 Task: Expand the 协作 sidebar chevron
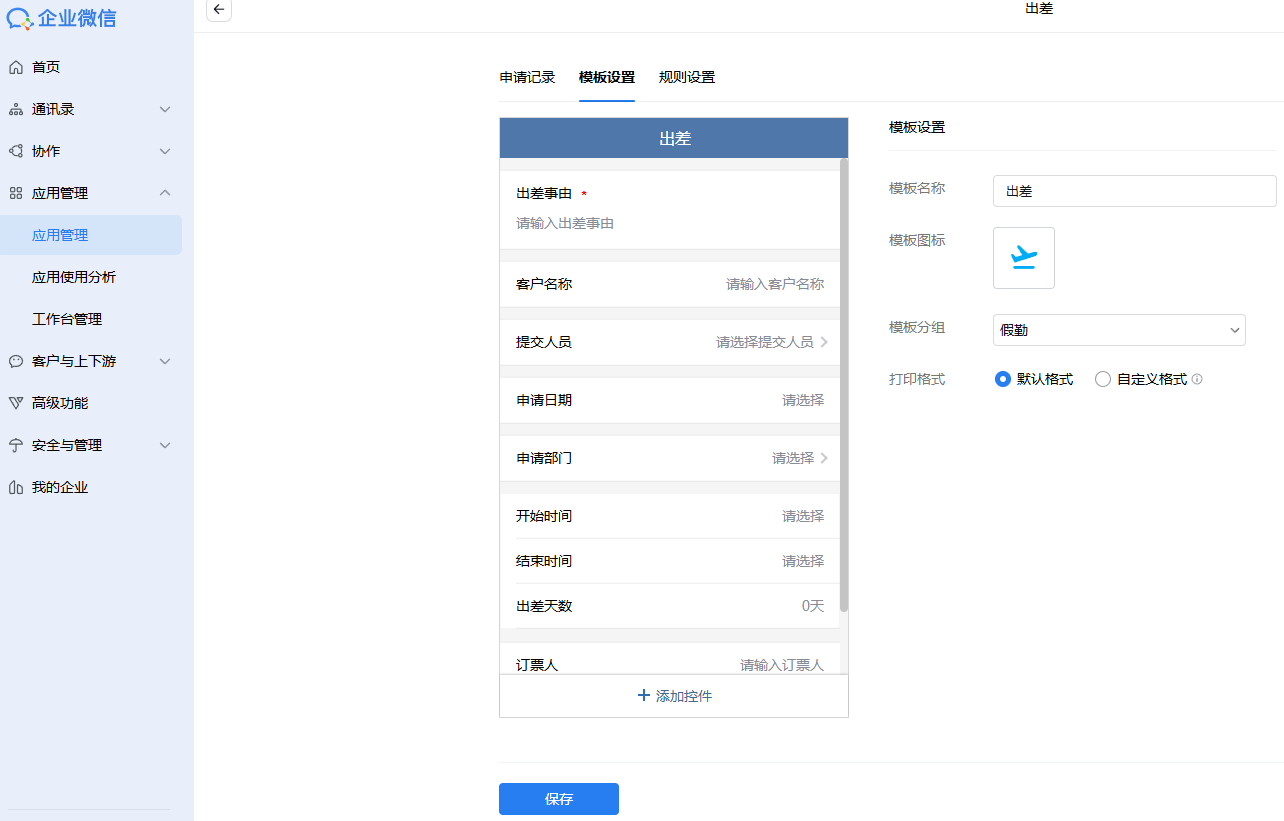pos(165,151)
